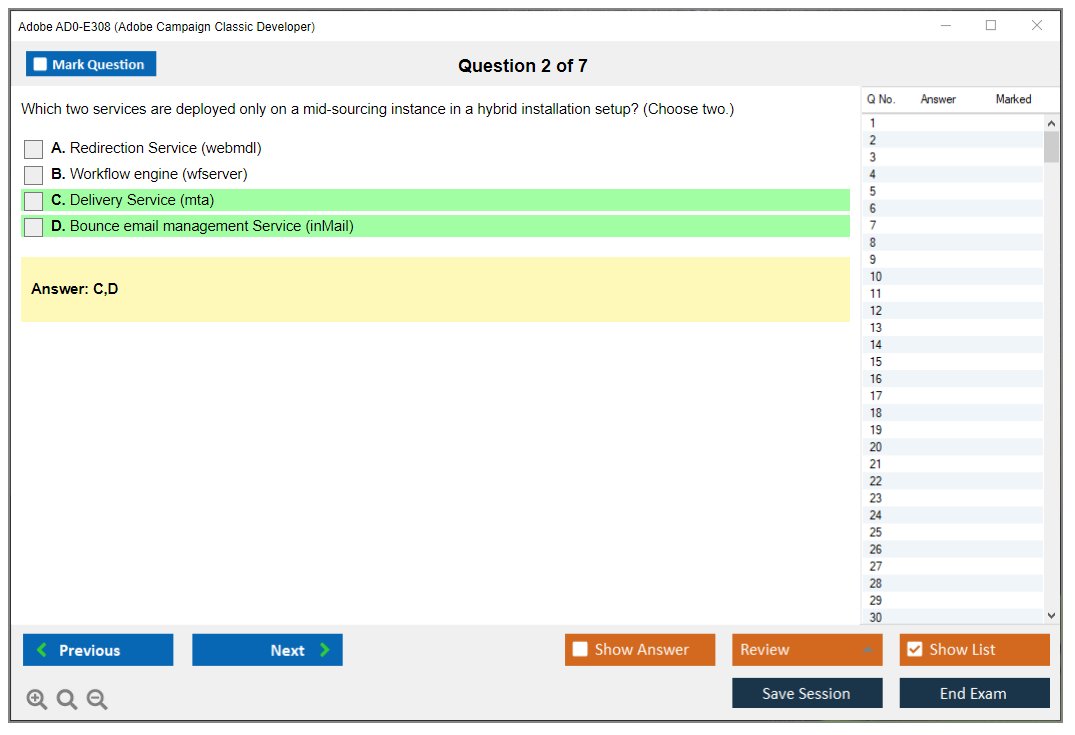
Task: Click the zoom out magnifier icon
Action: 97,700
